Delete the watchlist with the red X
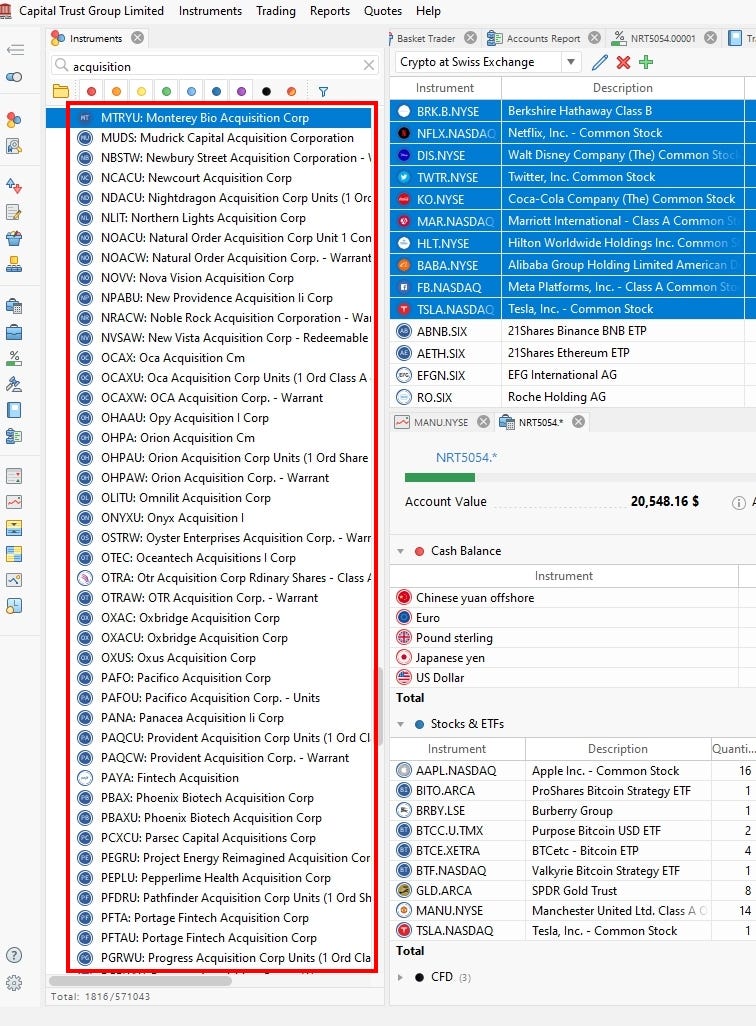This screenshot has width=756, height=1026. [x=623, y=62]
